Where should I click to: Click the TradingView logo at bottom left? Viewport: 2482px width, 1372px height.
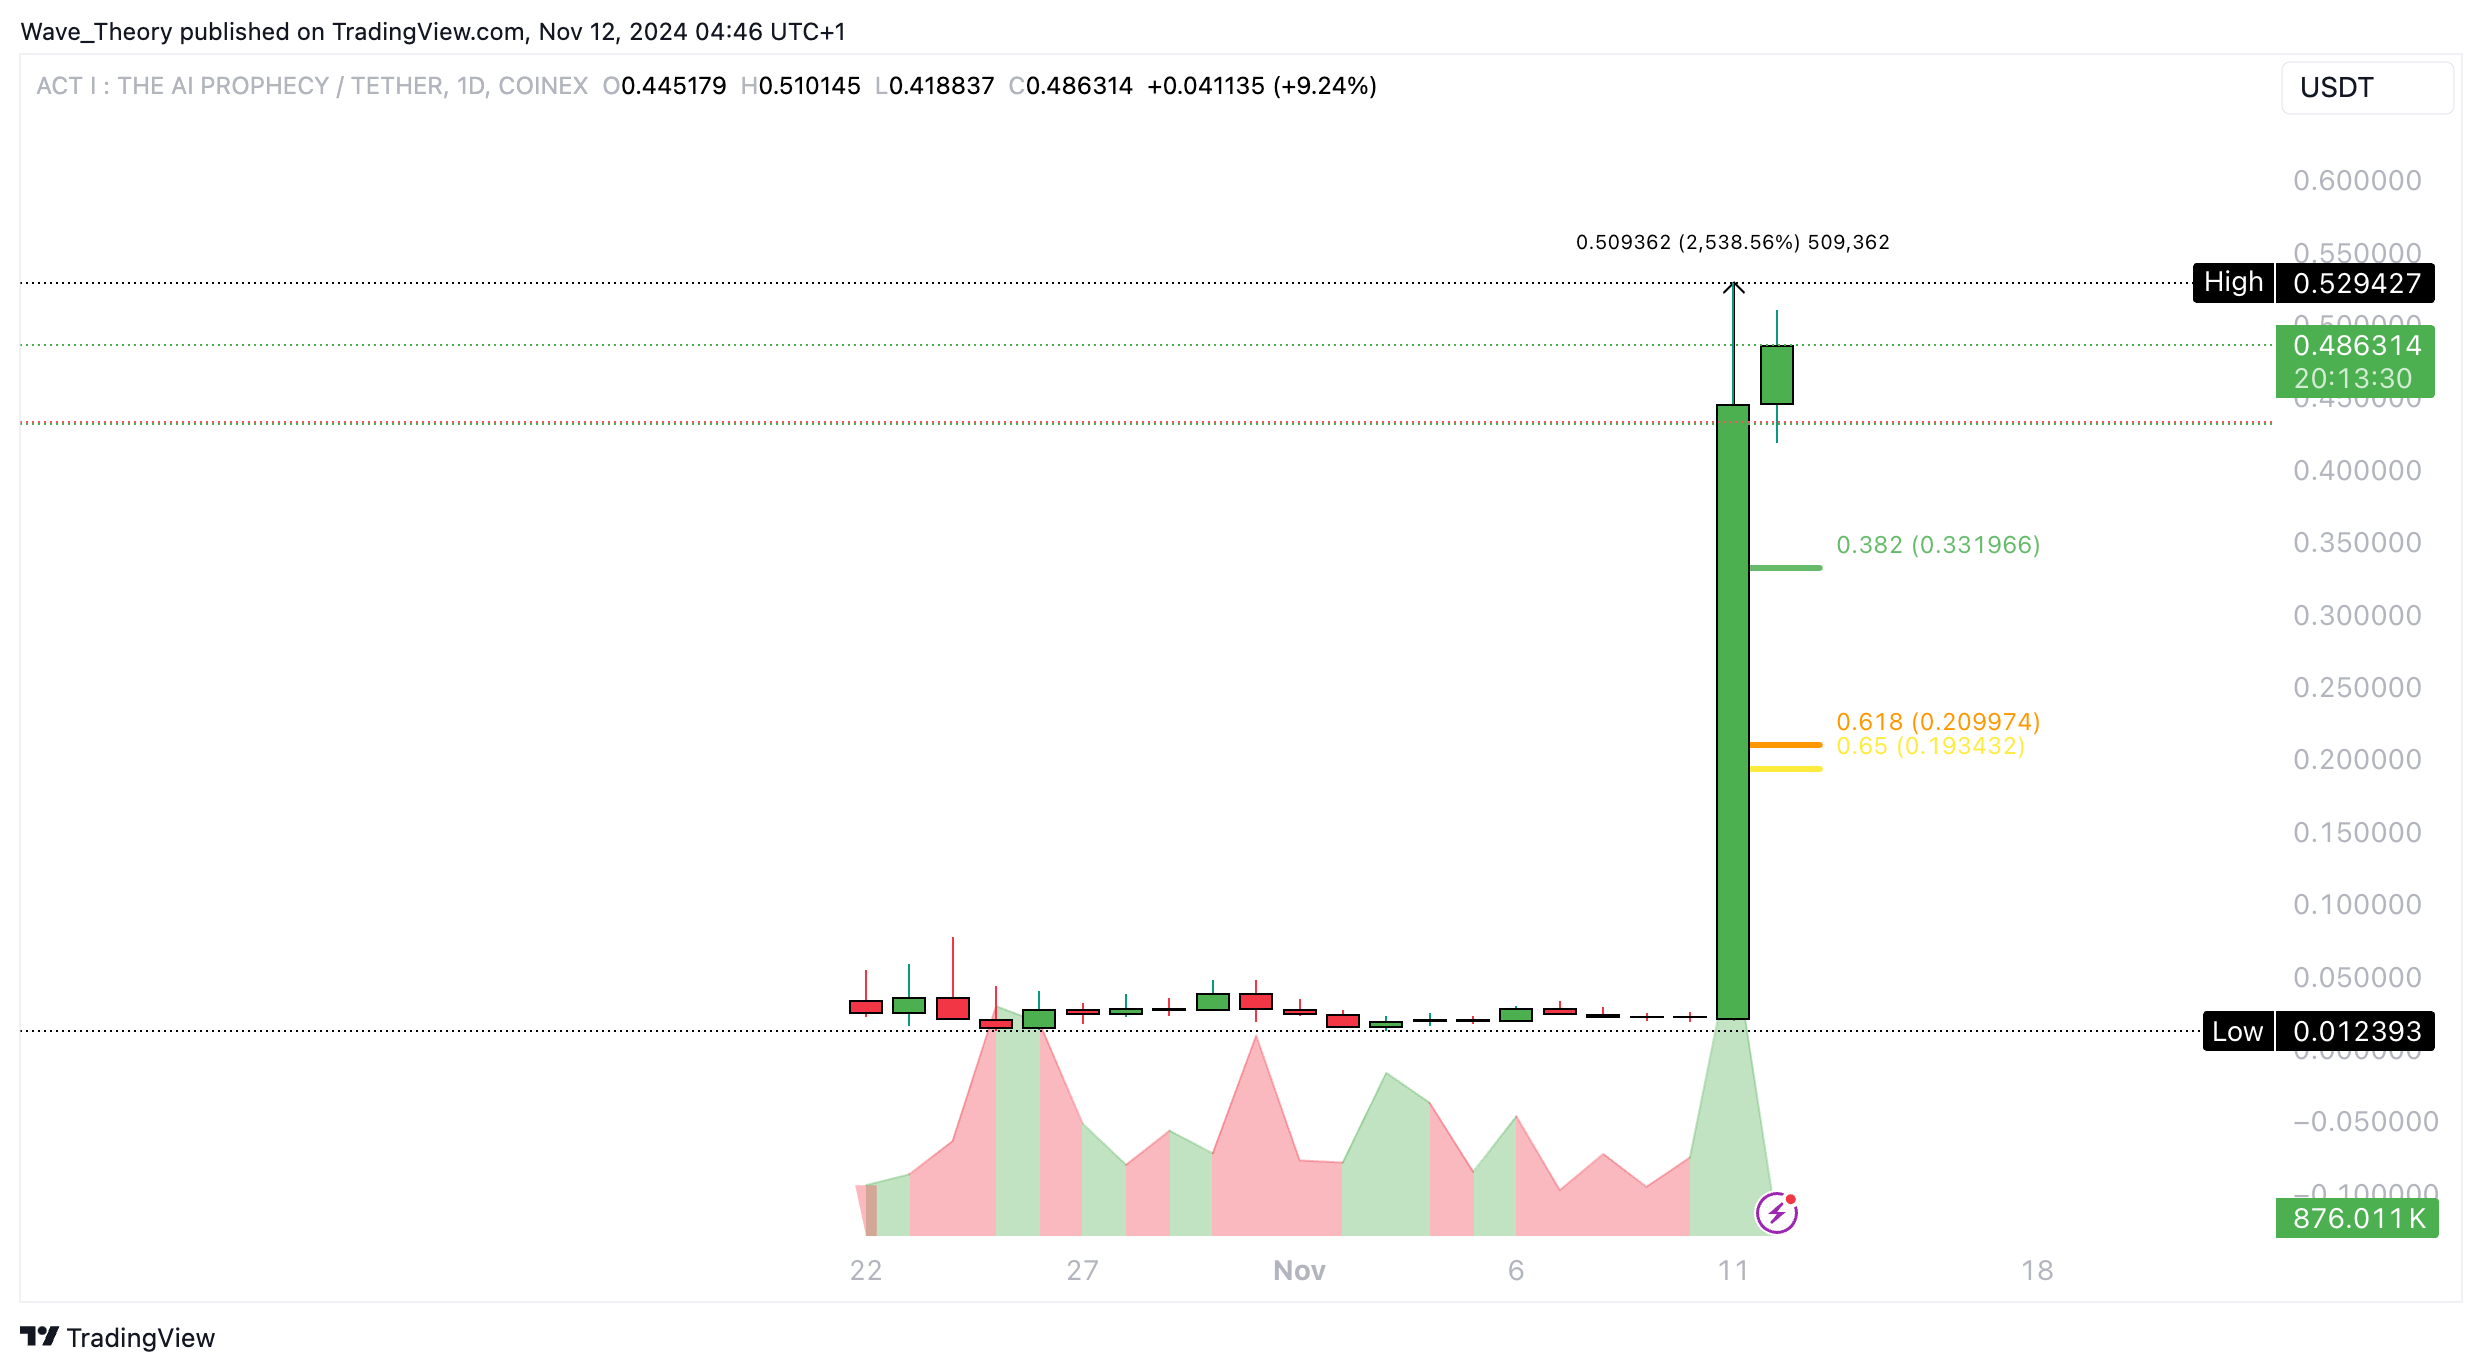(x=118, y=1337)
